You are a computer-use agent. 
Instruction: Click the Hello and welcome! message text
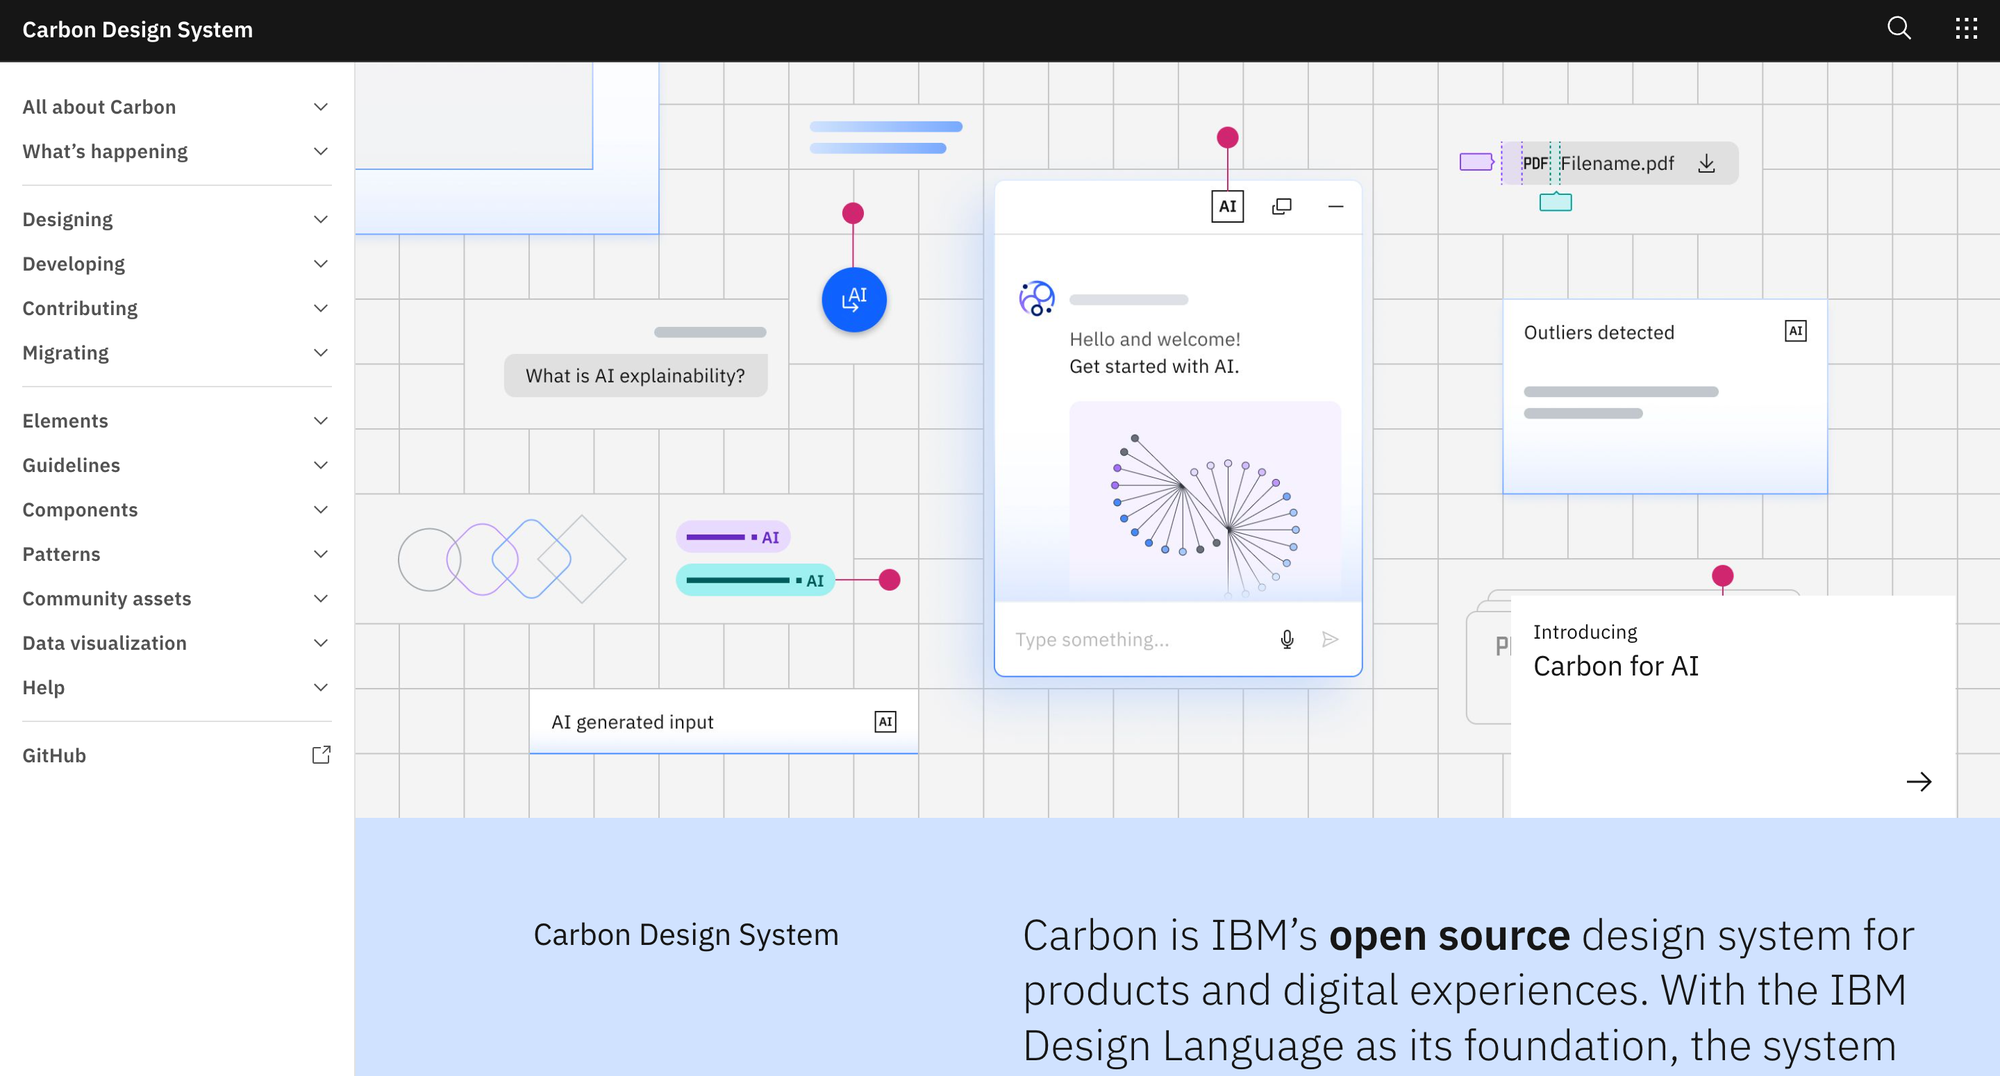pos(1155,340)
